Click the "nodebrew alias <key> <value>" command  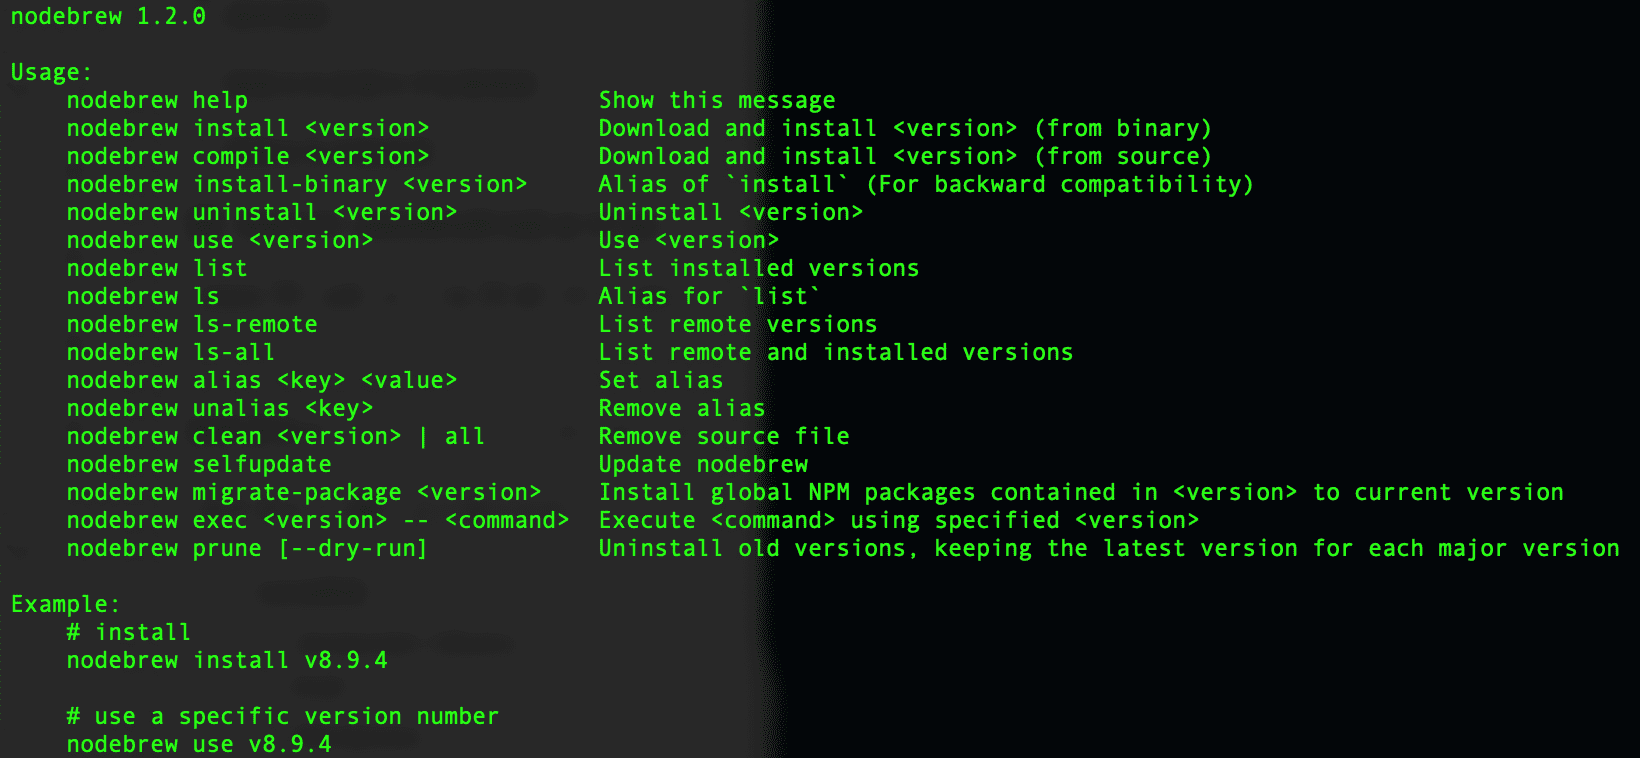point(262,381)
